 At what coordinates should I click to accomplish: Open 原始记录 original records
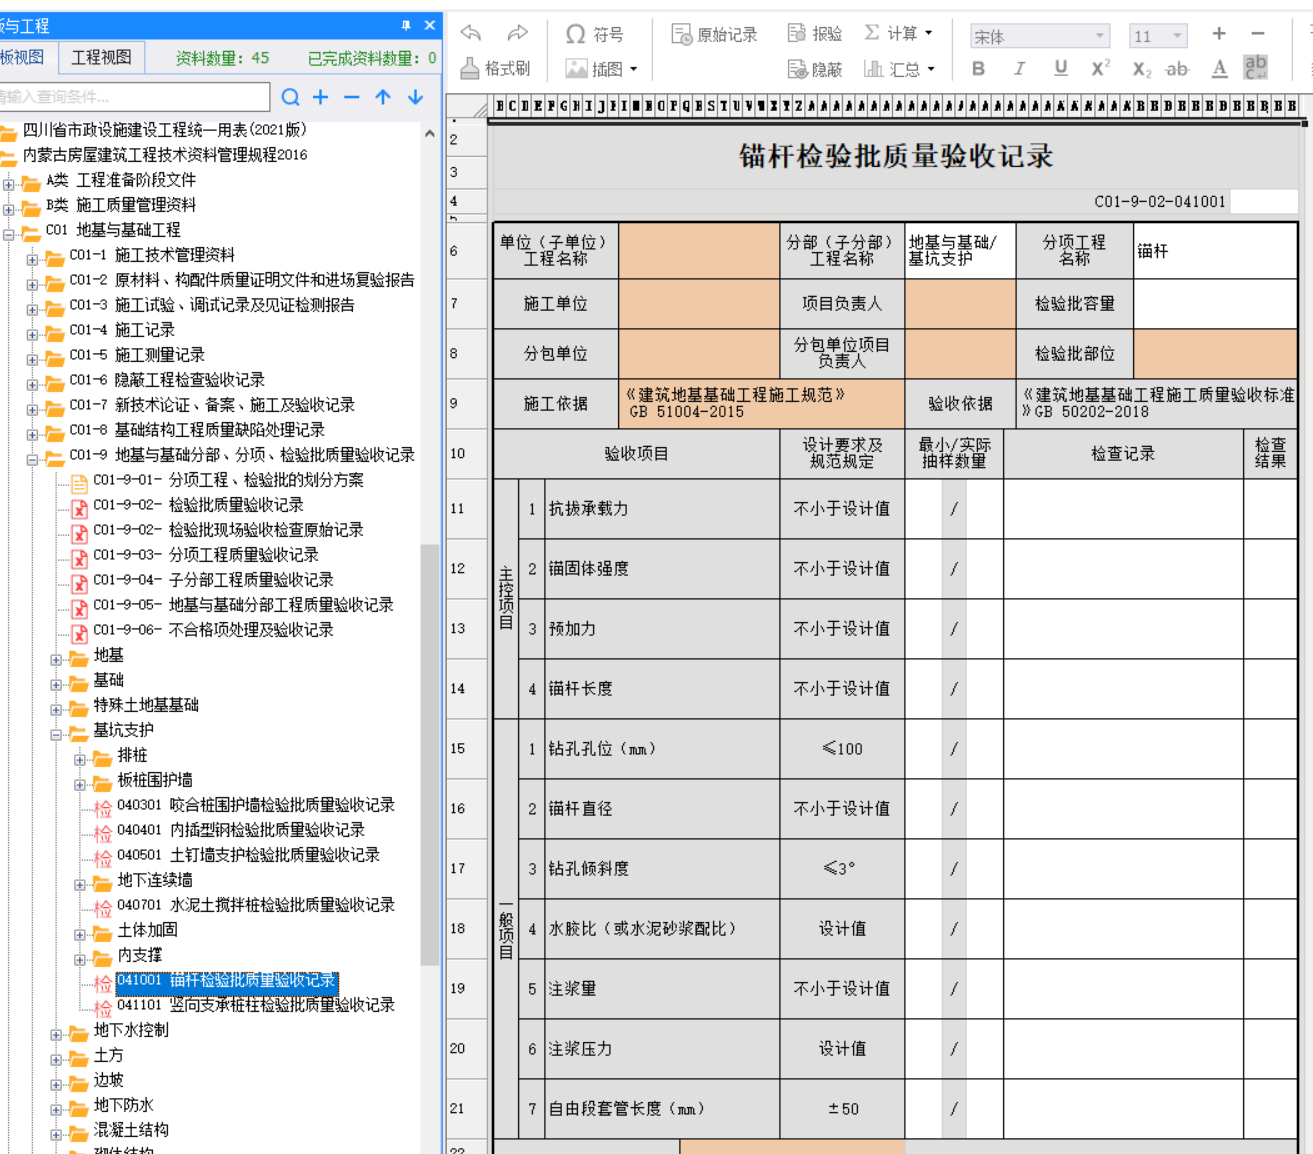(715, 34)
